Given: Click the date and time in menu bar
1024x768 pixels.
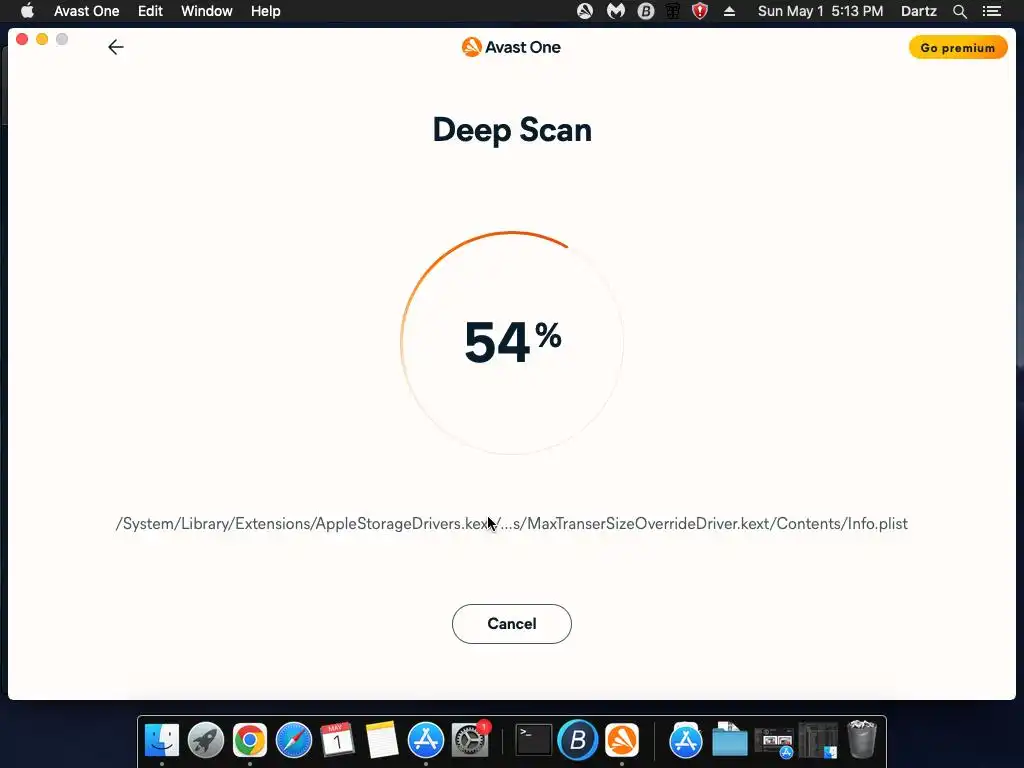Looking at the screenshot, I should [820, 11].
